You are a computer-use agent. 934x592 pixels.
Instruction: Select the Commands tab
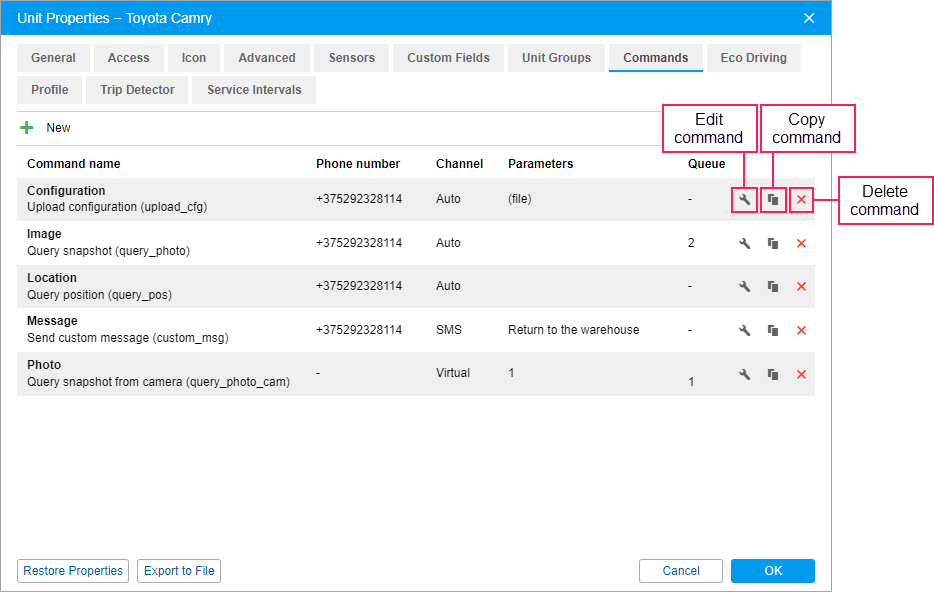[655, 58]
